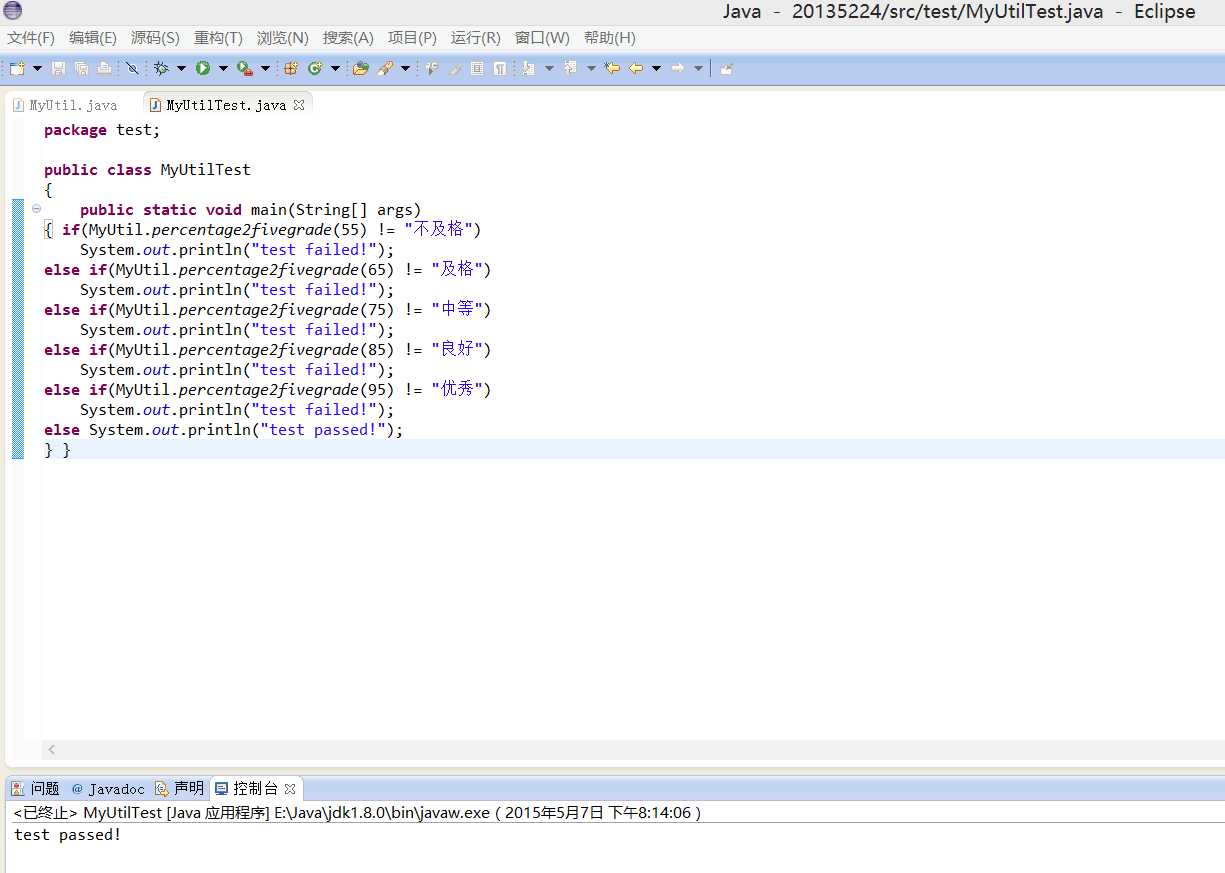This screenshot has width=1225, height=873.
Task: Click the Back navigation arrow icon
Action: click(x=635, y=68)
